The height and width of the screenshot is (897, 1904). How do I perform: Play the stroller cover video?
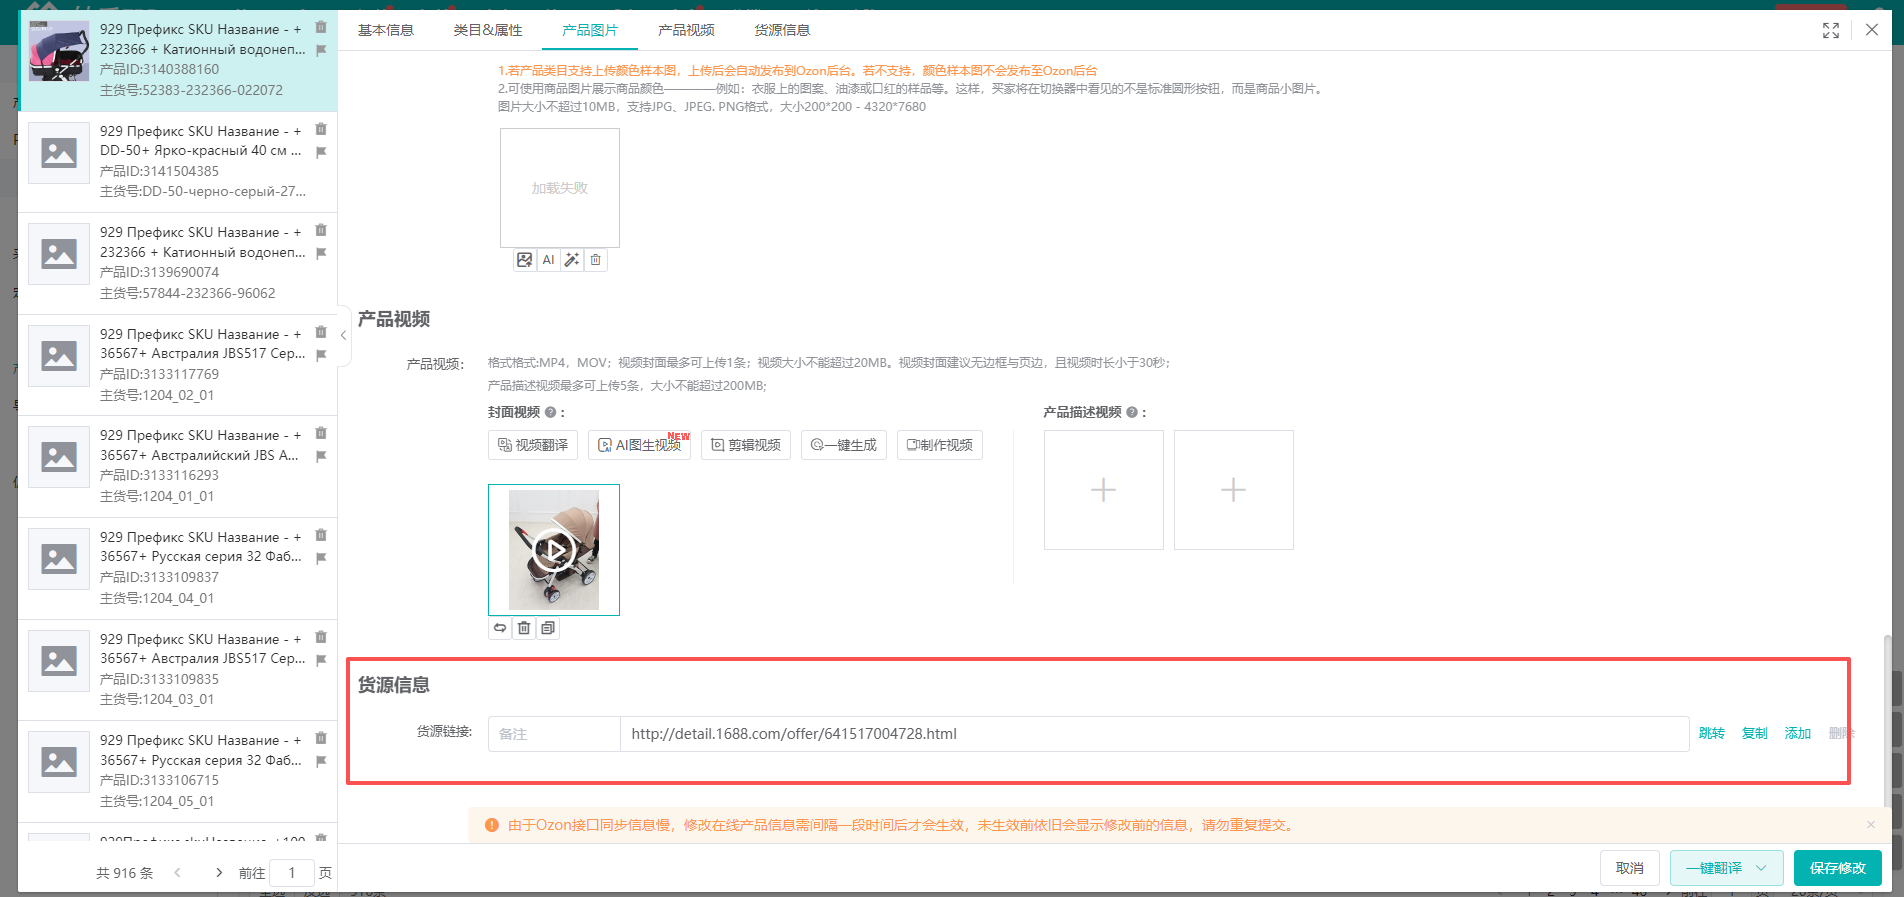(x=554, y=550)
